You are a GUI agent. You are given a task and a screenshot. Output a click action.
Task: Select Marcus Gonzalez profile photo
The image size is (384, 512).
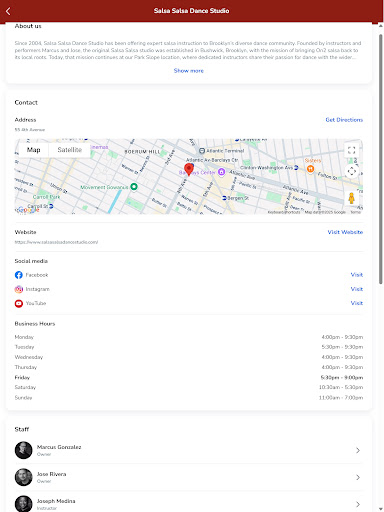pyautogui.click(x=23, y=450)
